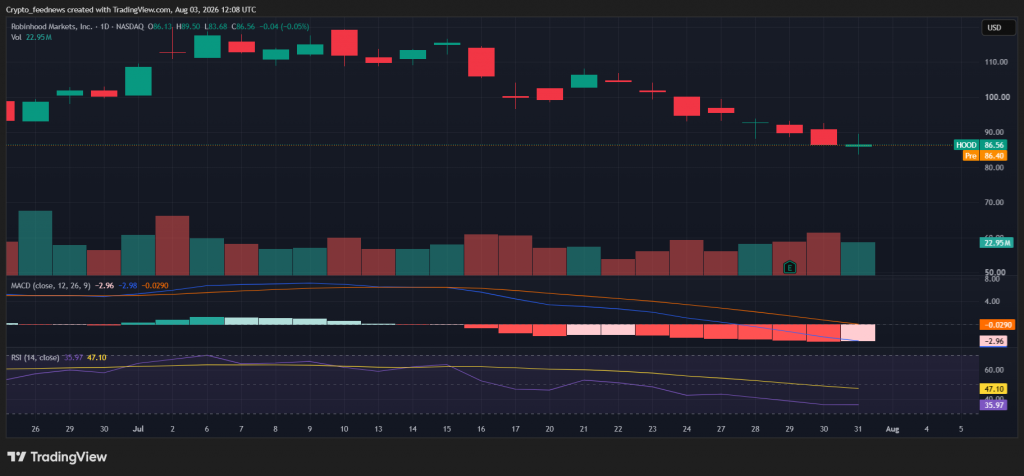This screenshot has height=476, width=1024.
Task: Click the TradingView logo
Action: [57, 457]
